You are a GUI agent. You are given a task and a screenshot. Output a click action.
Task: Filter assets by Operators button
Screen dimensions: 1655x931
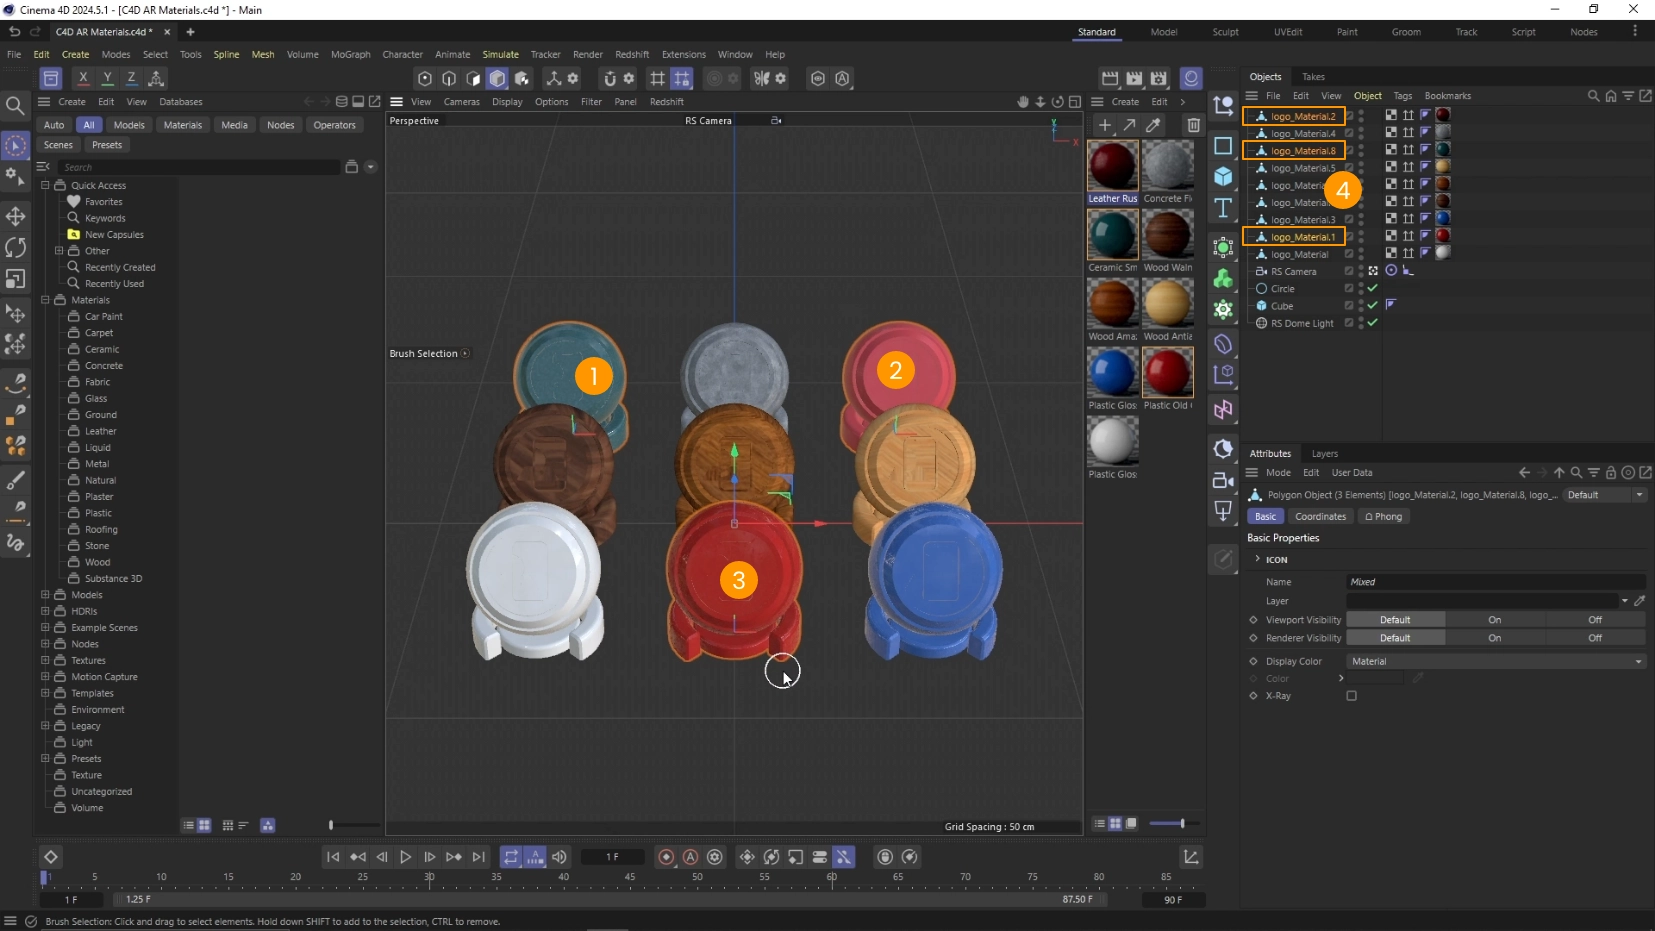(334, 125)
